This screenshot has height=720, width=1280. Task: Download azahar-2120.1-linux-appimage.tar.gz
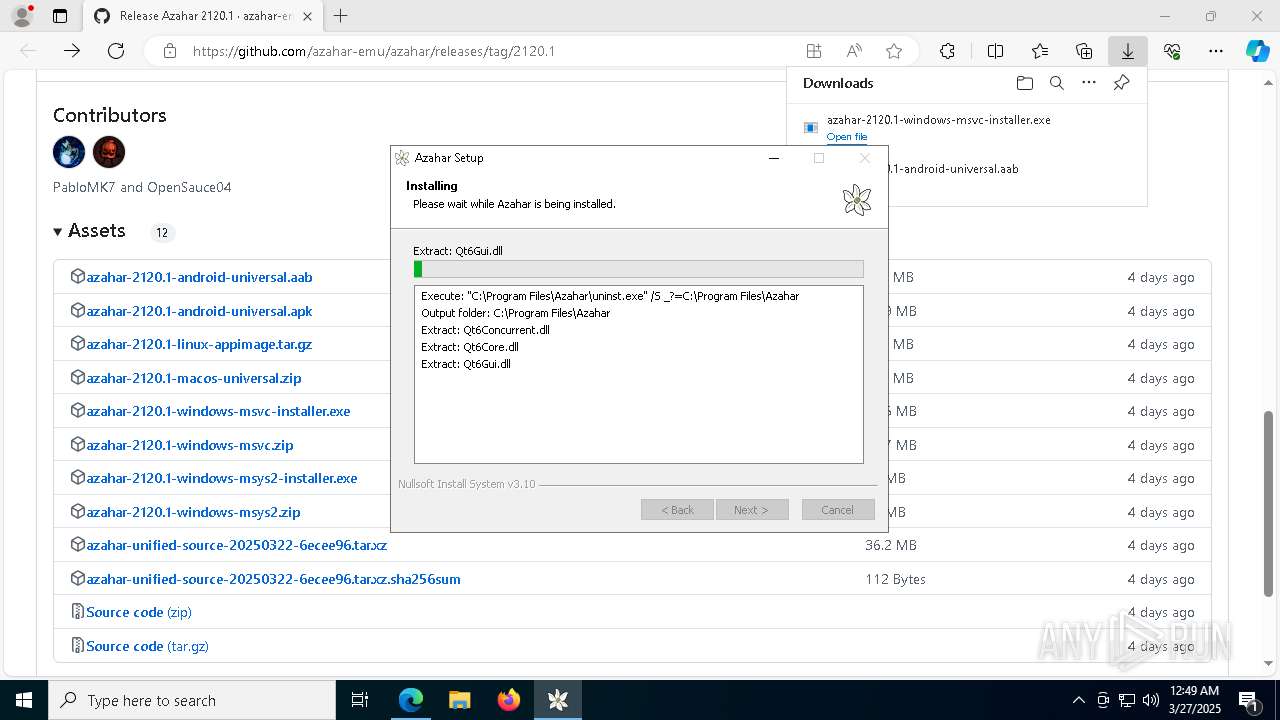pos(199,344)
